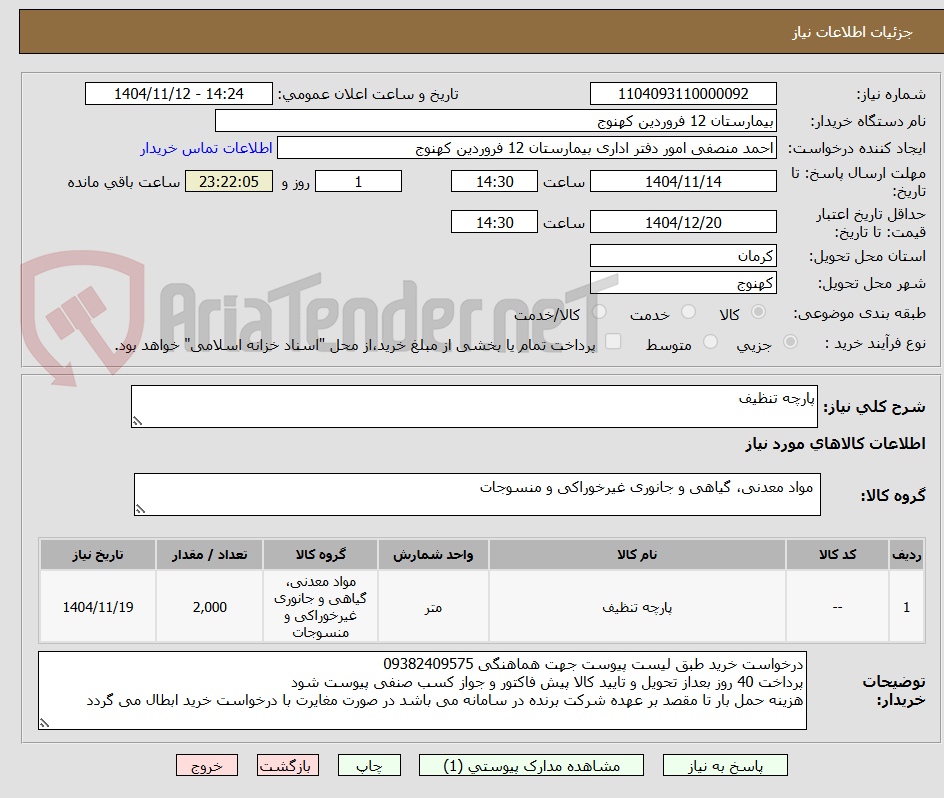Viewport: 944px width, 798px height.
Task: Click the response deadline time field 14:30
Action: pos(494,181)
